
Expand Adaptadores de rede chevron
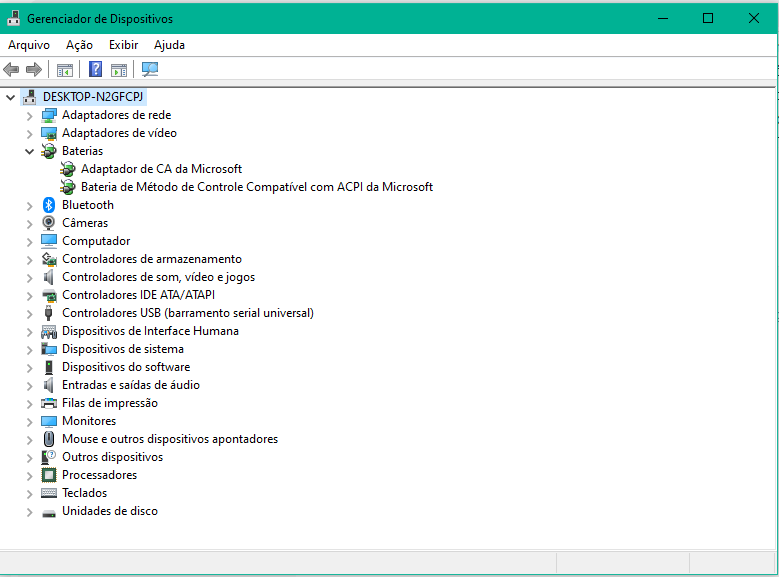[x=29, y=116]
